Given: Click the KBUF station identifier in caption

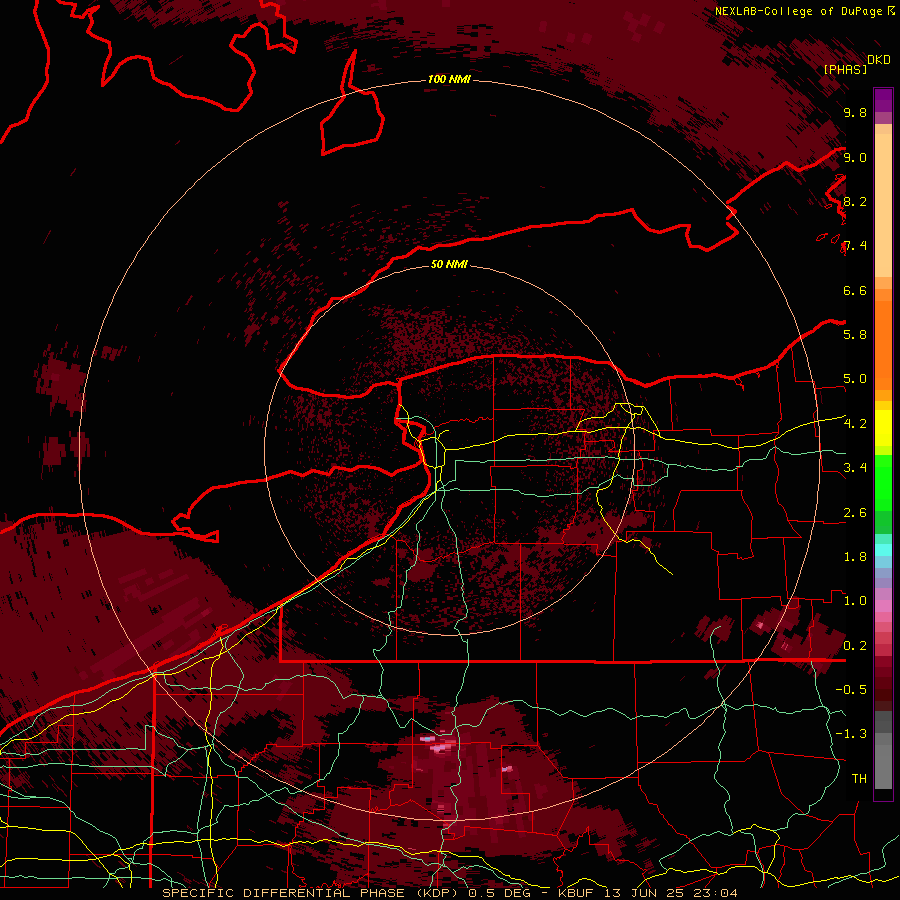Looking at the screenshot, I should (x=575, y=893).
